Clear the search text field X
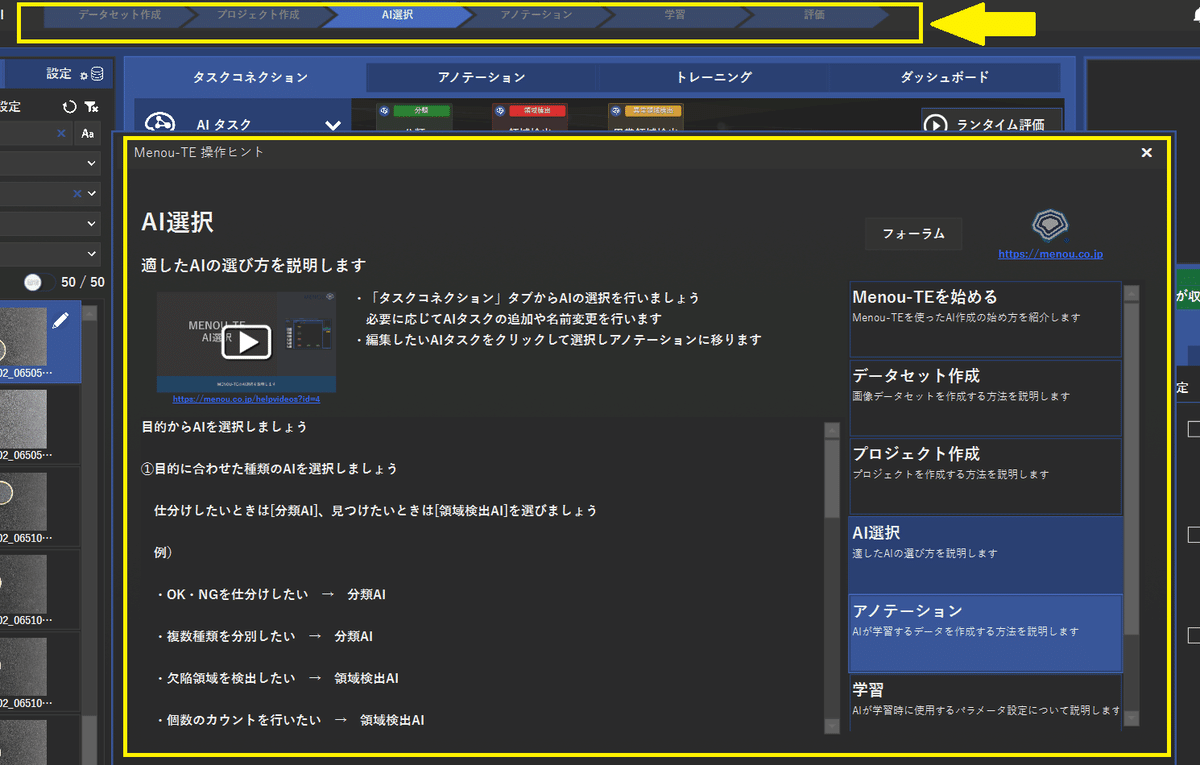 61,133
